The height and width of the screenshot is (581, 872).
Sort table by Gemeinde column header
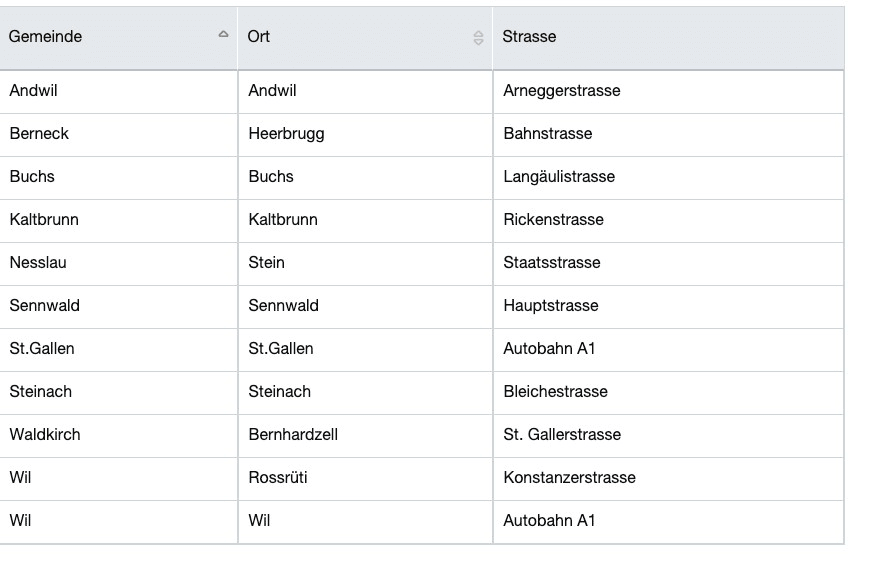click(118, 38)
